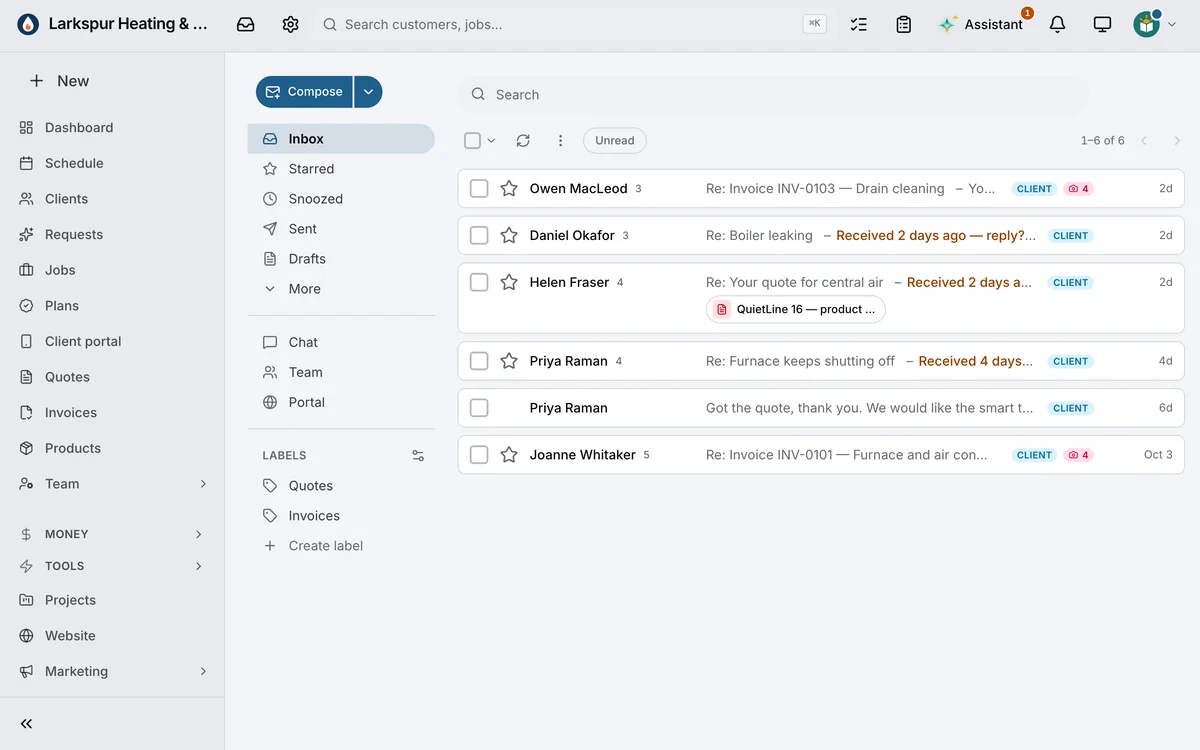This screenshot has height=750, width=1200.
Task: Switch to Chat view
Action: 341,342
